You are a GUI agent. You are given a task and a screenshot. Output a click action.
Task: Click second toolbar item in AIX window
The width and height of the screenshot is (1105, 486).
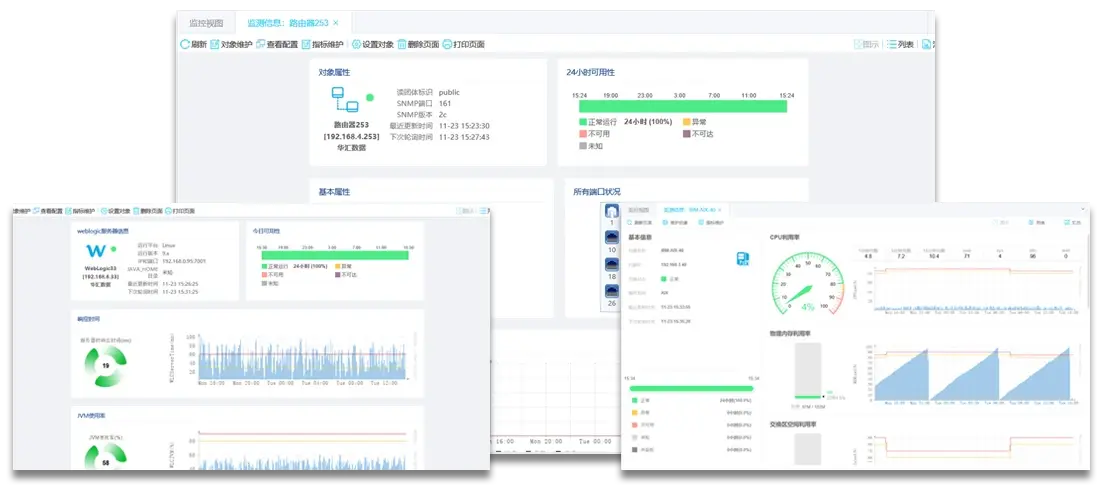[x=673, y=223]
